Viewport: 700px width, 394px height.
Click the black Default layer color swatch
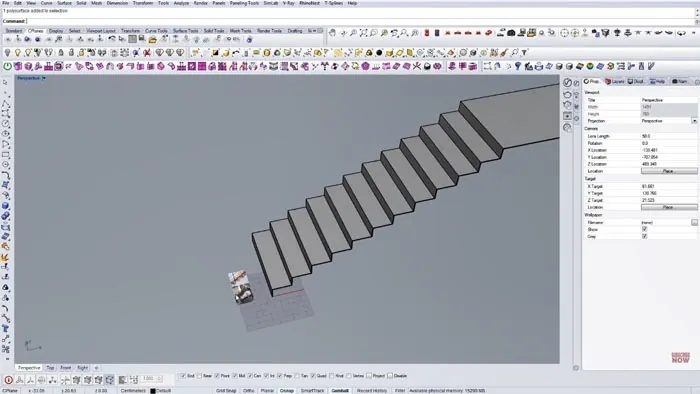153,391
